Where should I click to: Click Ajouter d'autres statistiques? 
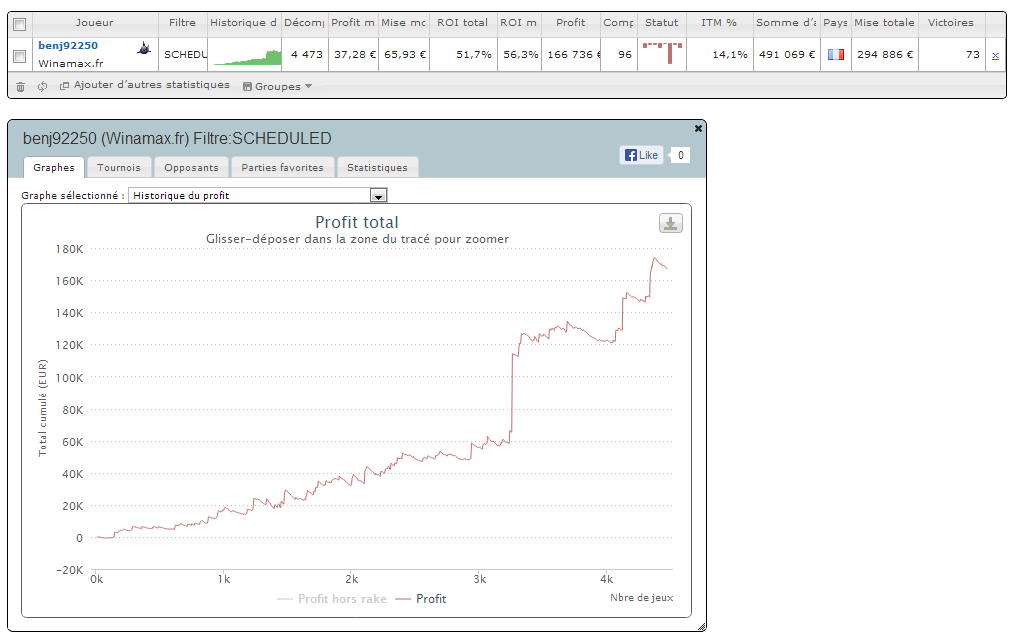(145, 85)
